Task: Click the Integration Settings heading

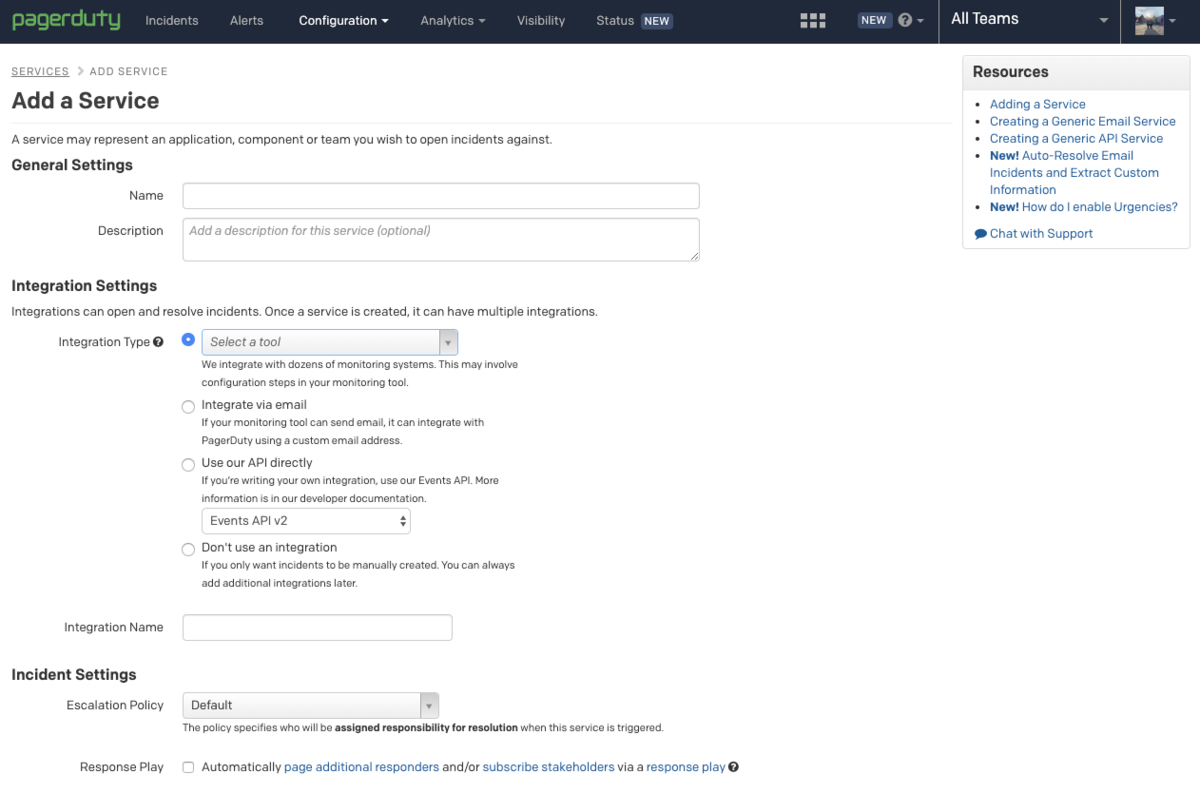Action: [84, 286]
